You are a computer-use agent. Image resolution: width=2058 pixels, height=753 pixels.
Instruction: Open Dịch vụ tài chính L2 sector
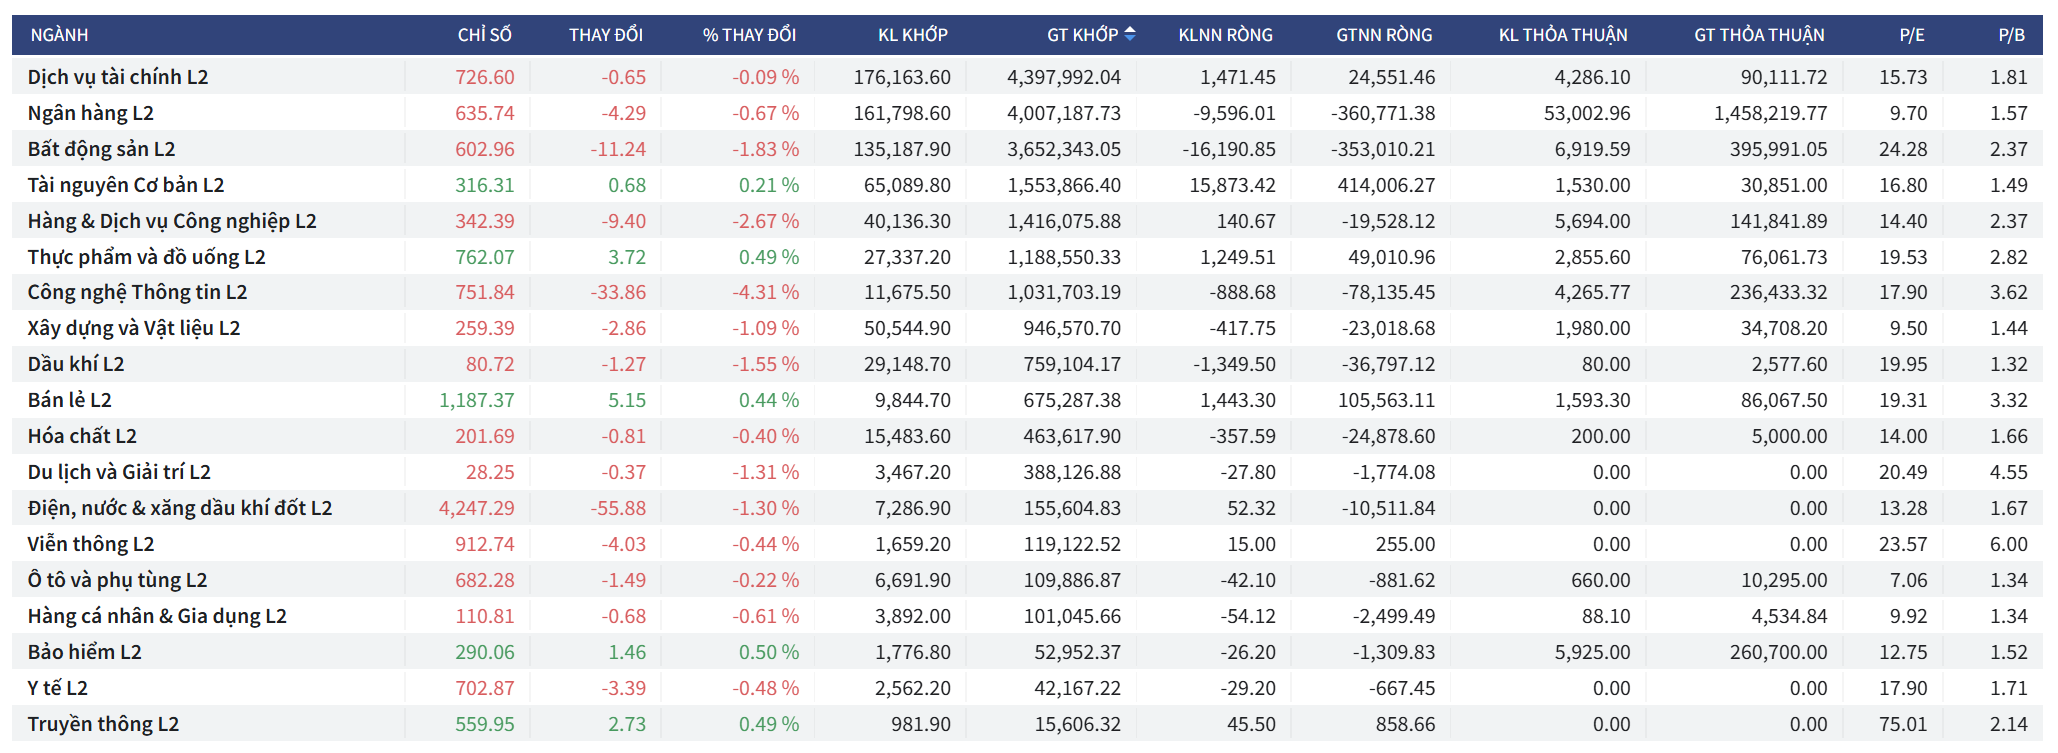click(118, 77)
